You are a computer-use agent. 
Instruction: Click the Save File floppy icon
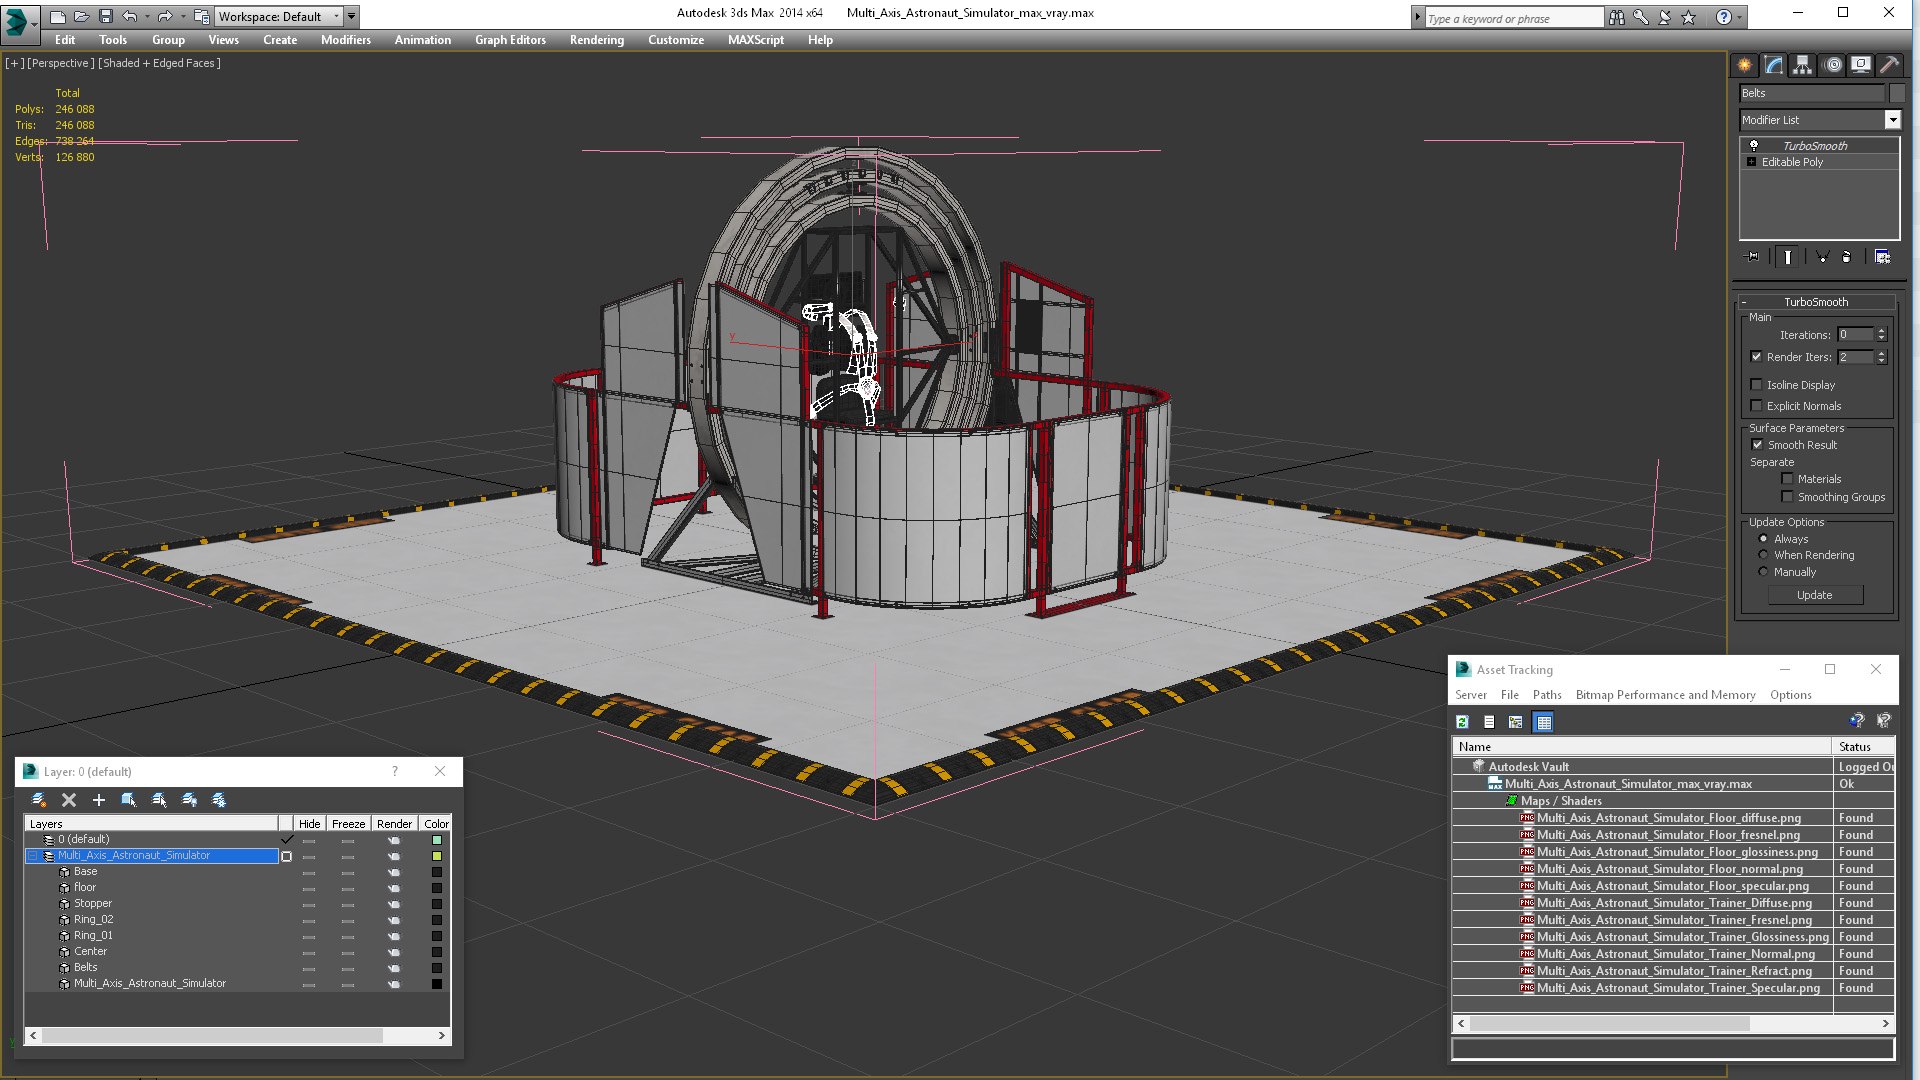[105, 16]
